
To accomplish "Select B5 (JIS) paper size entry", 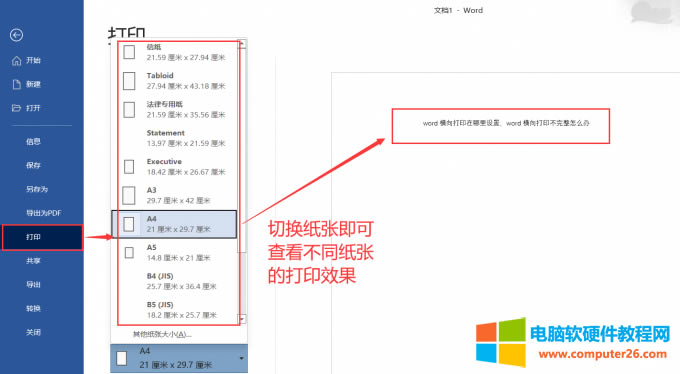I will click(x=178, y=310).
